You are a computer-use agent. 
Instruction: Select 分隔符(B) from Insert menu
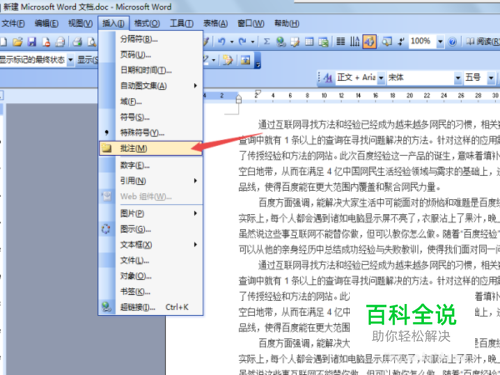pos(151,39)
